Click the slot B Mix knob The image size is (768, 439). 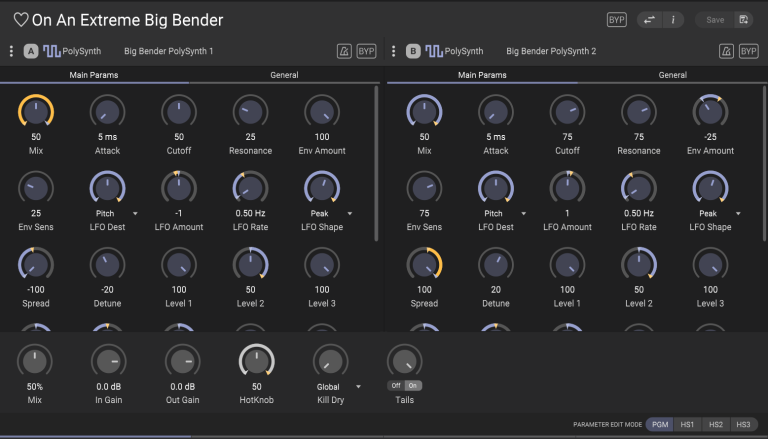click(x=424, y=112)
